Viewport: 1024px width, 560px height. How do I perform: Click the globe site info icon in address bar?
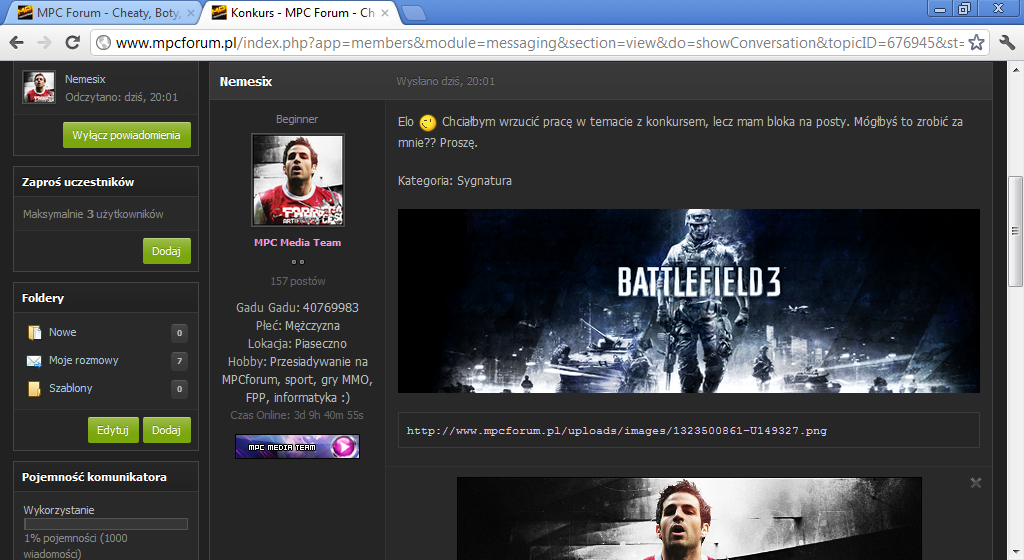click(x=103, y=42)
